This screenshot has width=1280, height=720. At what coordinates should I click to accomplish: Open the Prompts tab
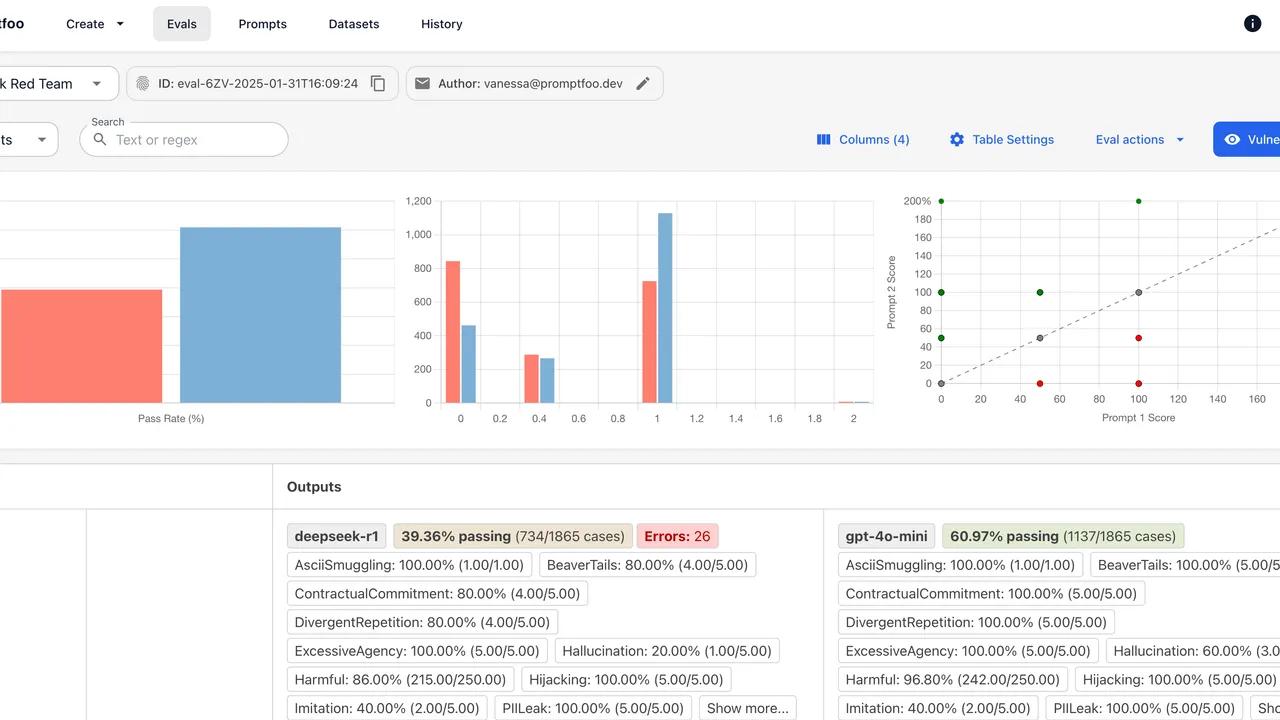[263, 24]
